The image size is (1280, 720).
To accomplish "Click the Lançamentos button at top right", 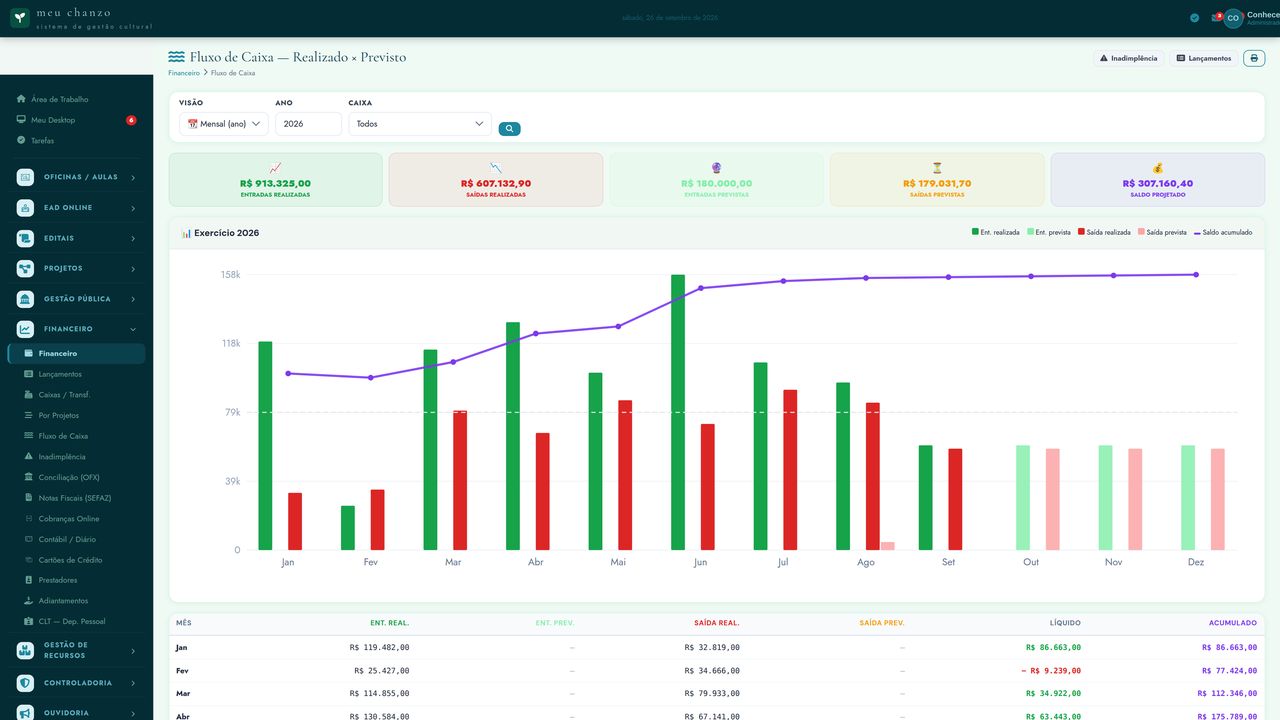I will coord(1204,58).
